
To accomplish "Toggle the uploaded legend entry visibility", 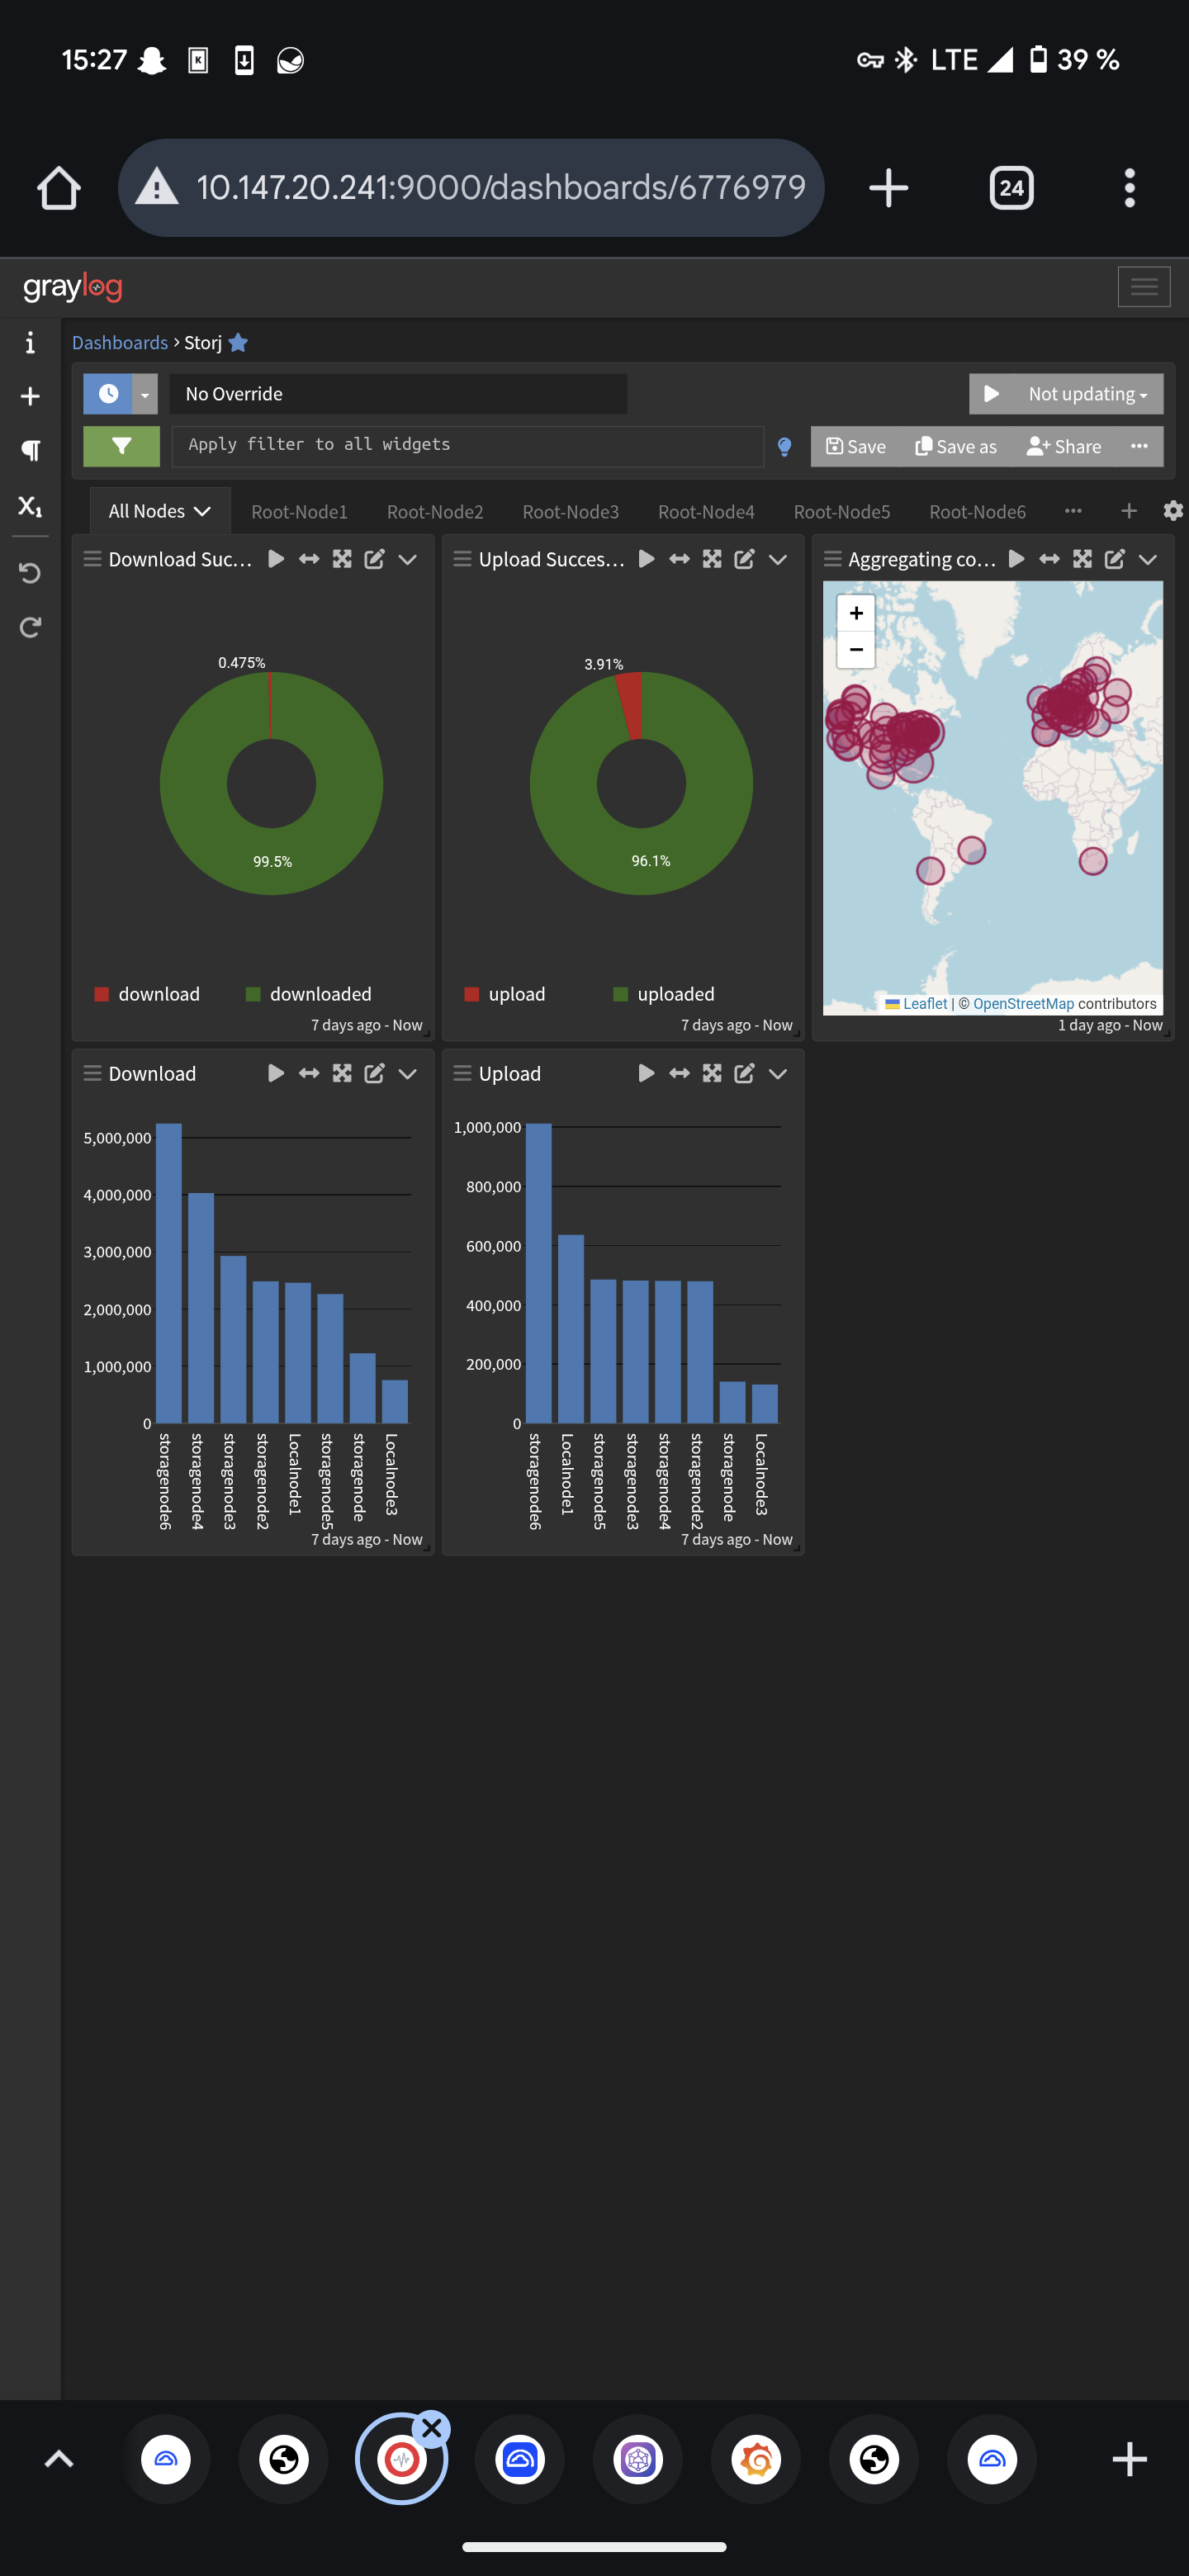I will pos(663,994).
